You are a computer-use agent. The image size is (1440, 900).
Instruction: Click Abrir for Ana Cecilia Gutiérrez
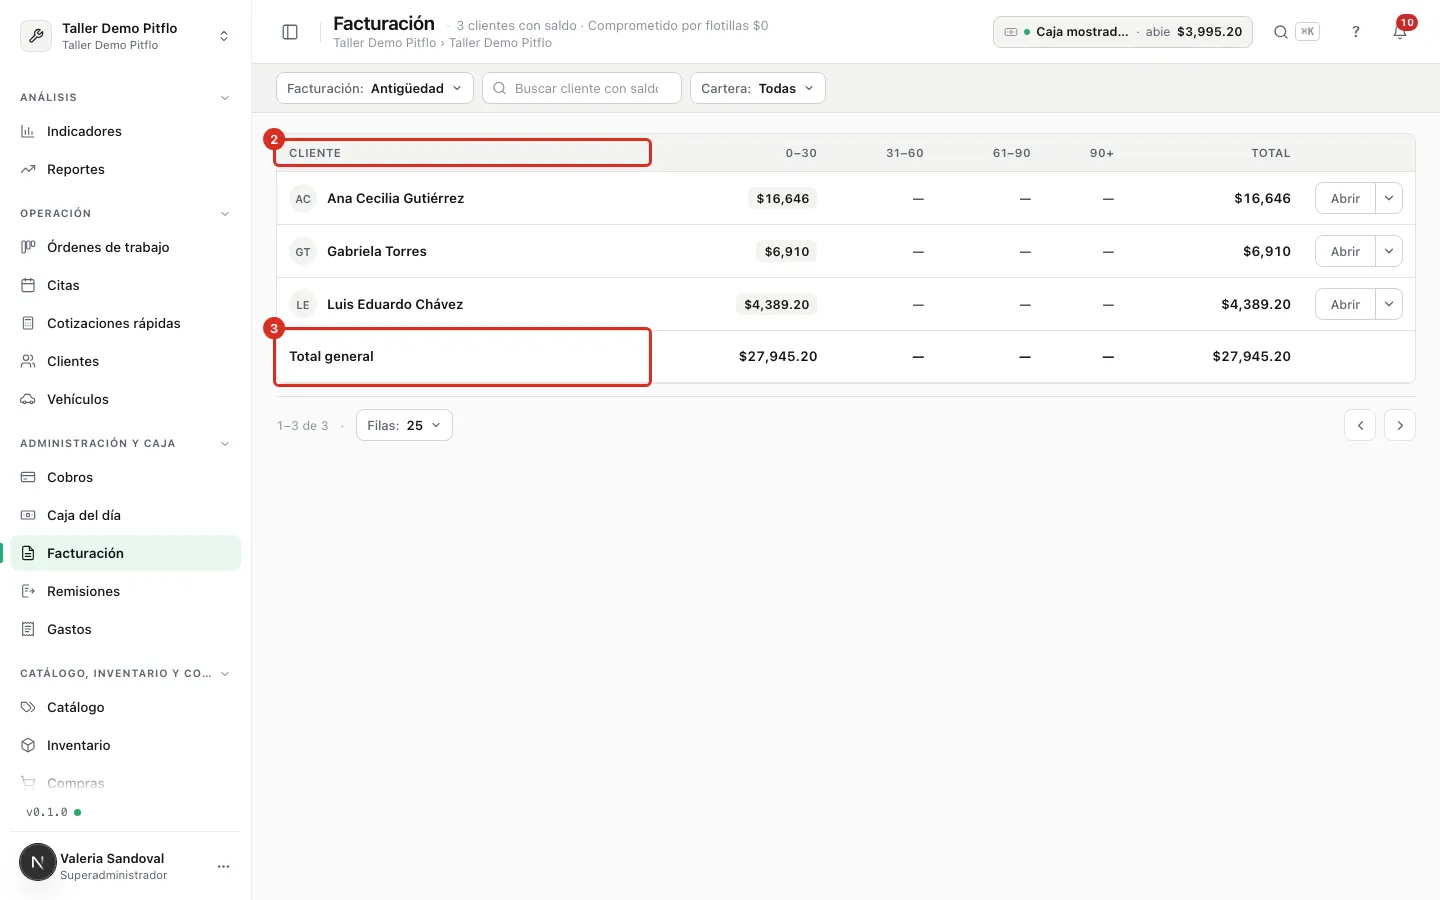pyautogui.click(x=1345, y=198)
